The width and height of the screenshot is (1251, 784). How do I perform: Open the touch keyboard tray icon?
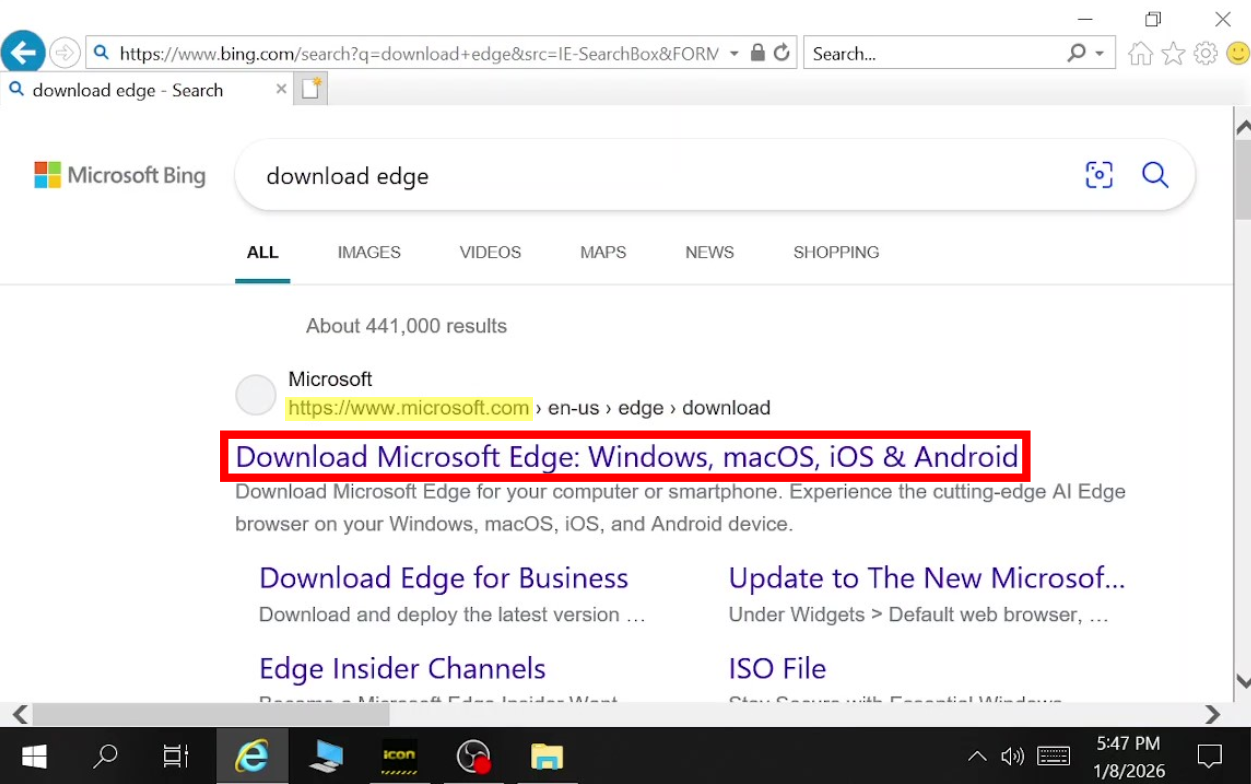point(1054,756)
